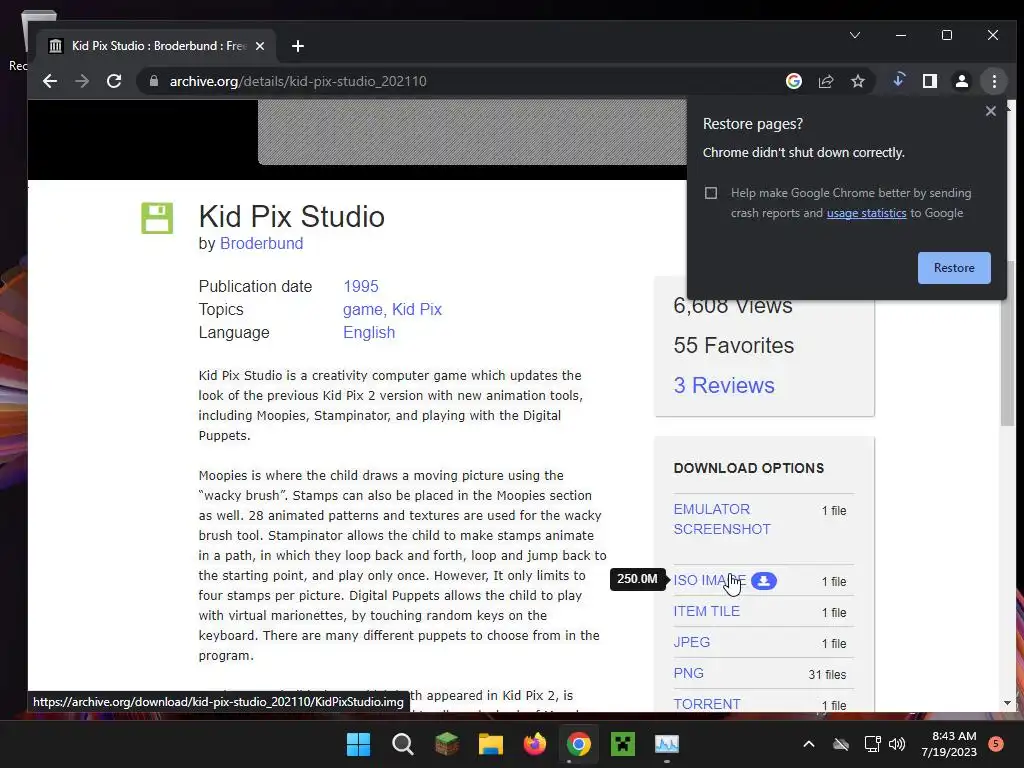The width and height of the screenshot is (1024, 768).
Task: Open the performance monitor taskbar app
Action: tap(667, 744)
